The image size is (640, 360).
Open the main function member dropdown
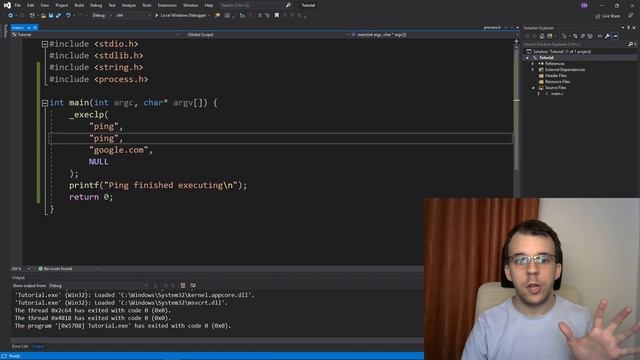point(435,35)
